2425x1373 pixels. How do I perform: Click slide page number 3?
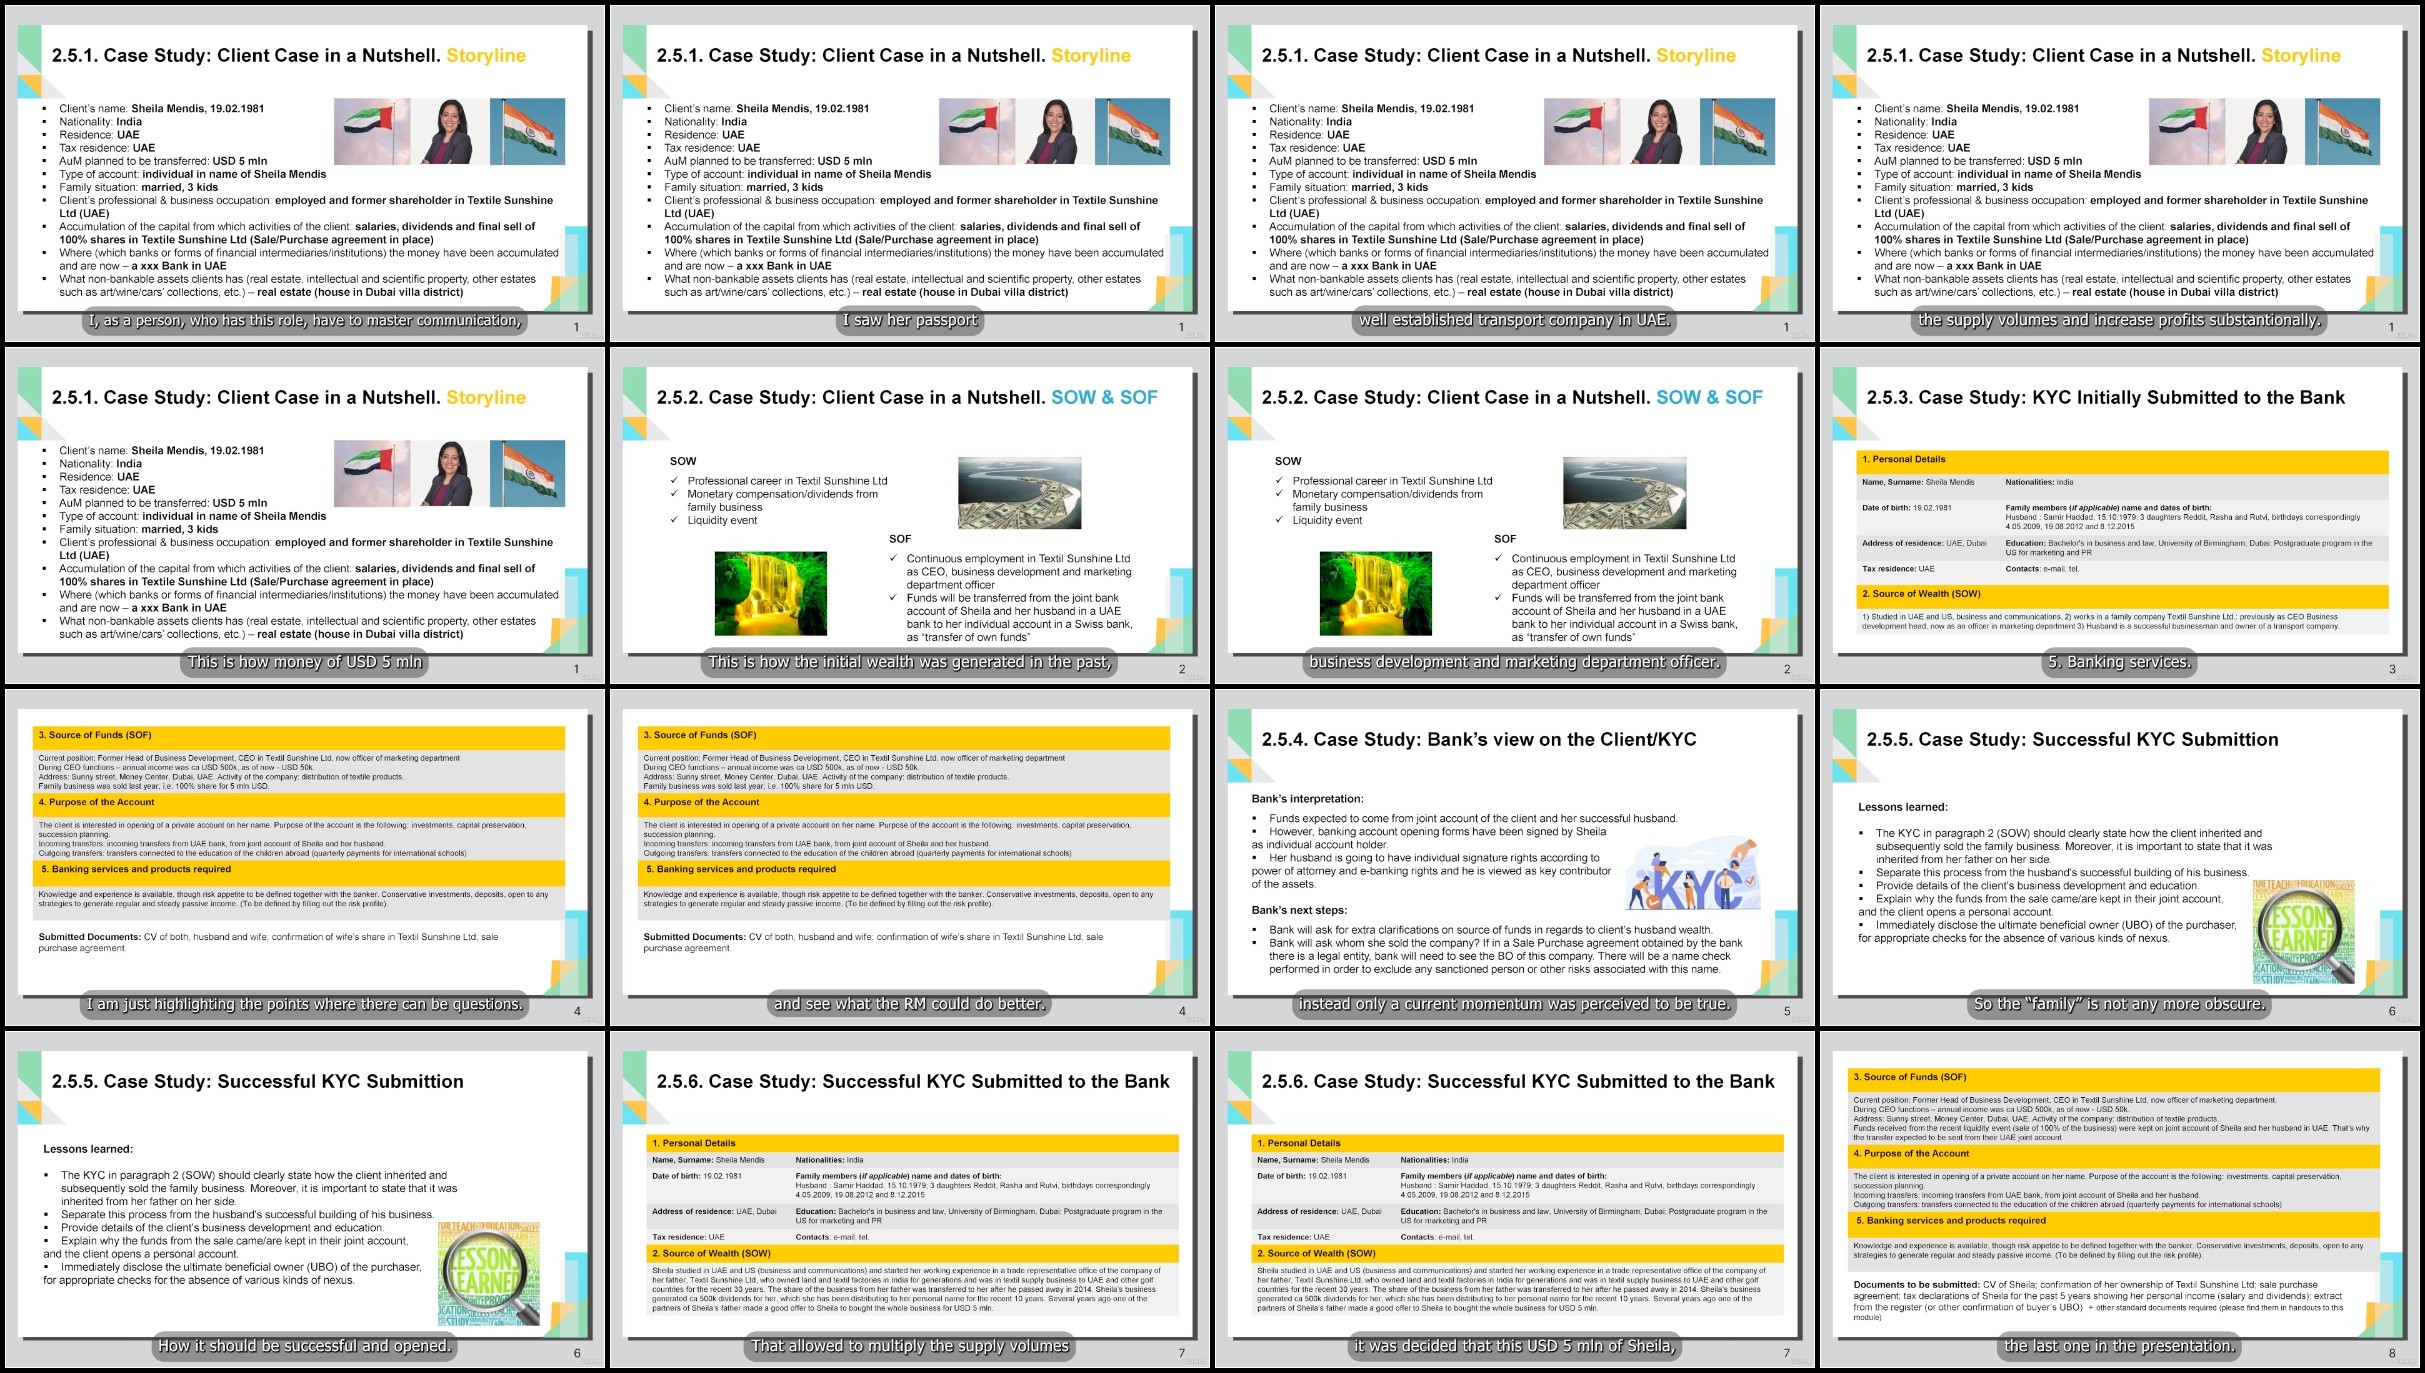tap(2392, 669)
